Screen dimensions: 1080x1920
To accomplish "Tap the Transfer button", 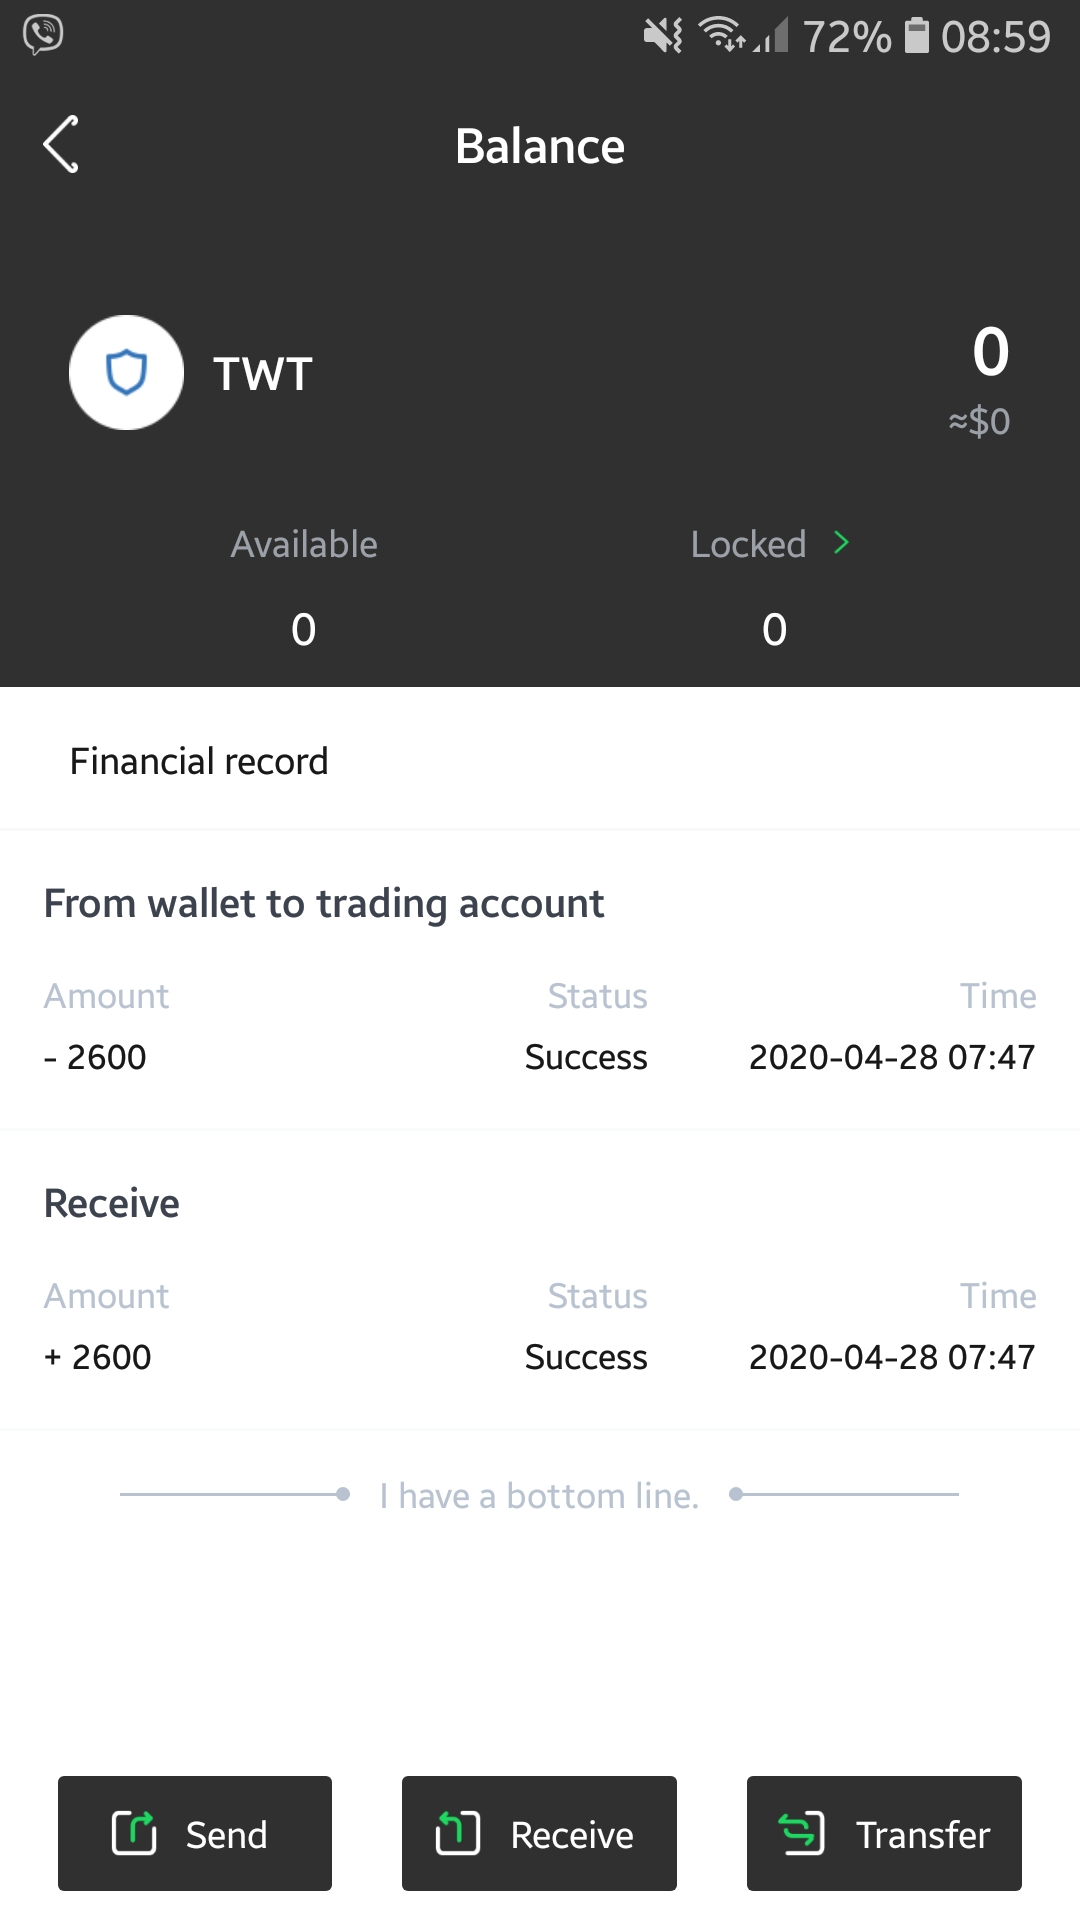I will pos(884,1834).
